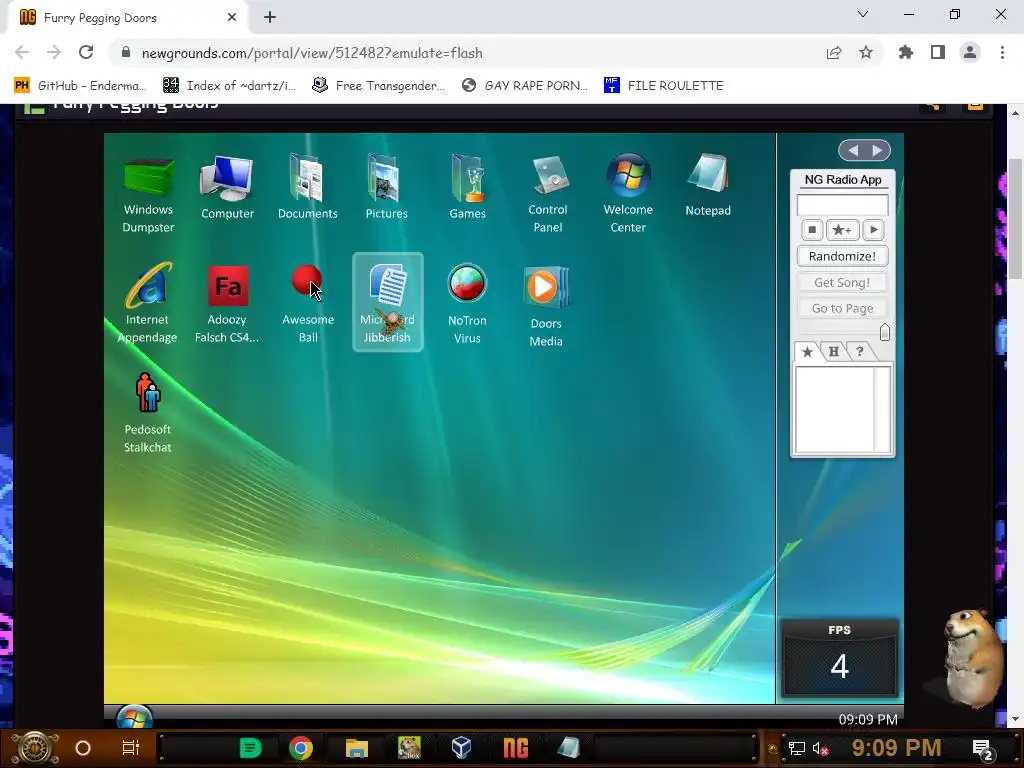Click the Cortana circle on taskbar

tap(83, 748)
